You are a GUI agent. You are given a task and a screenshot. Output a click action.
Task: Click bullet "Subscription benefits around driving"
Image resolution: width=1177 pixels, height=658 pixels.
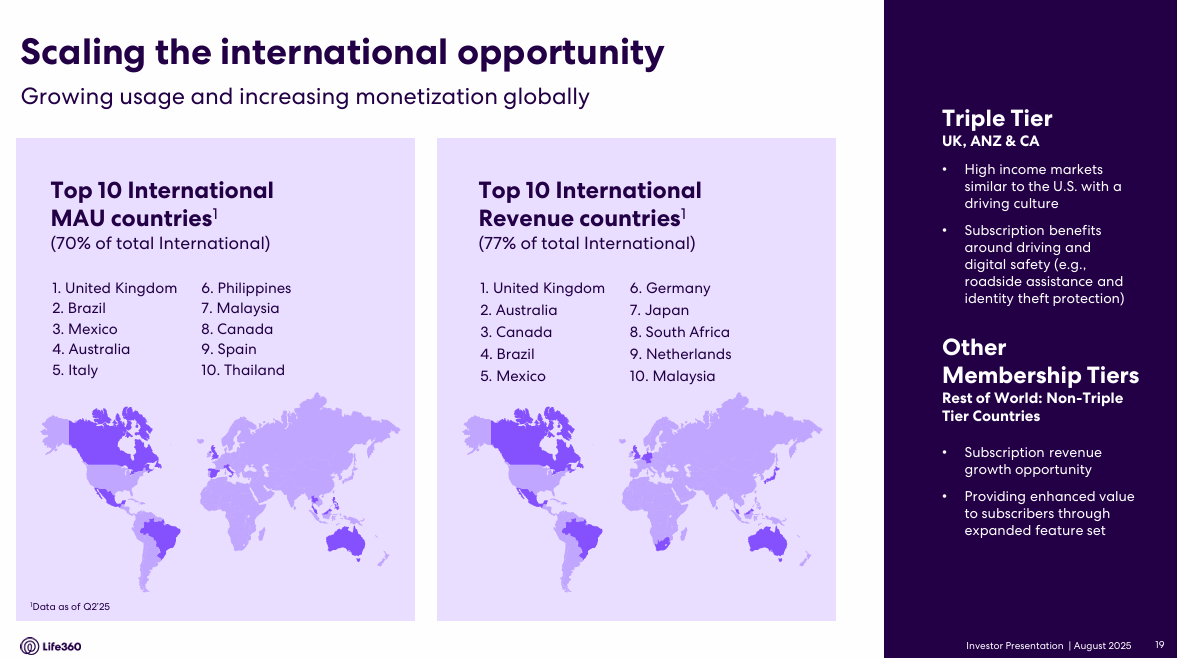click(1044, 265)
